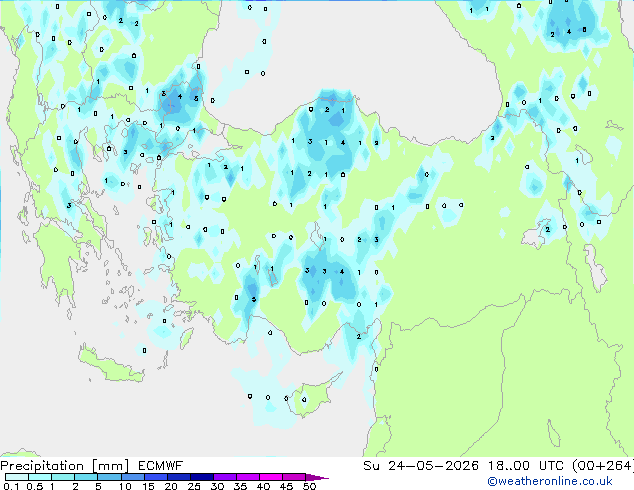Click the '18:00 UTC' time text
The height and width of the screenshot is (490, 634).
526,466
